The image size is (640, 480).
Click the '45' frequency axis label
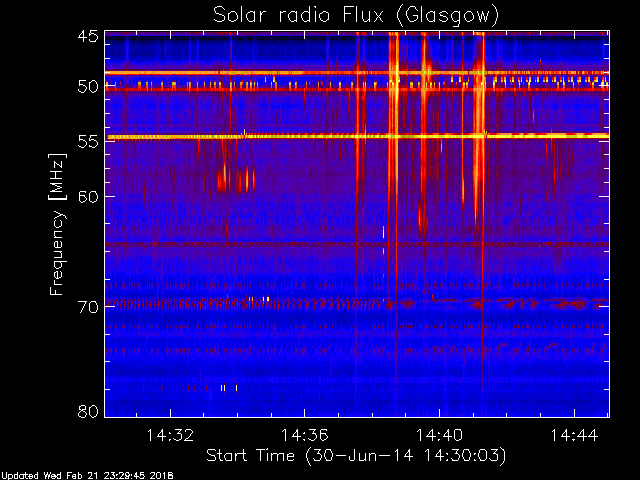[88, 37]
